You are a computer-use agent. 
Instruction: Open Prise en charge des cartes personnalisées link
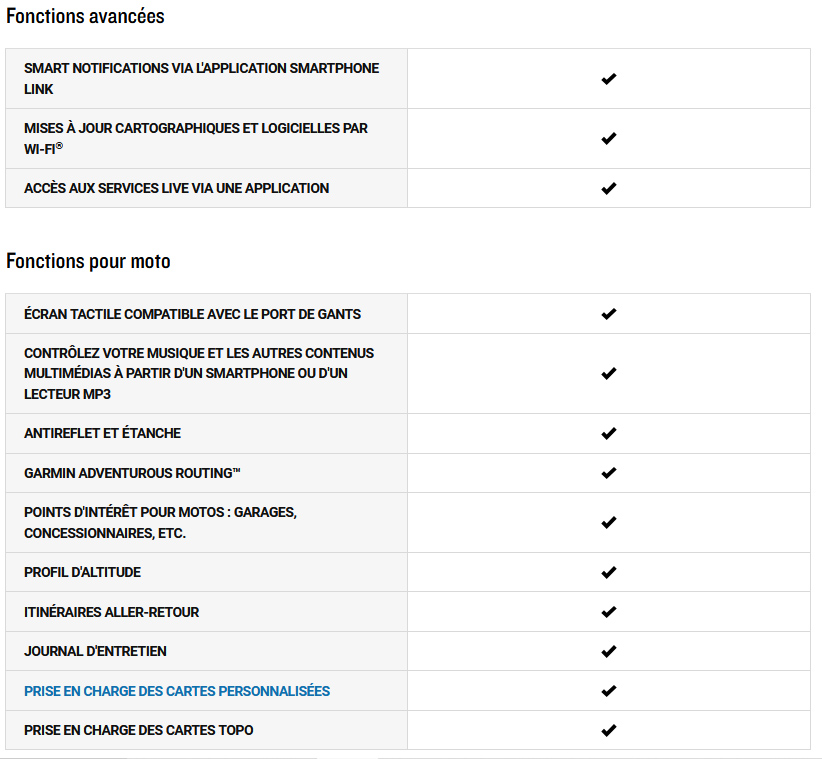177,691
